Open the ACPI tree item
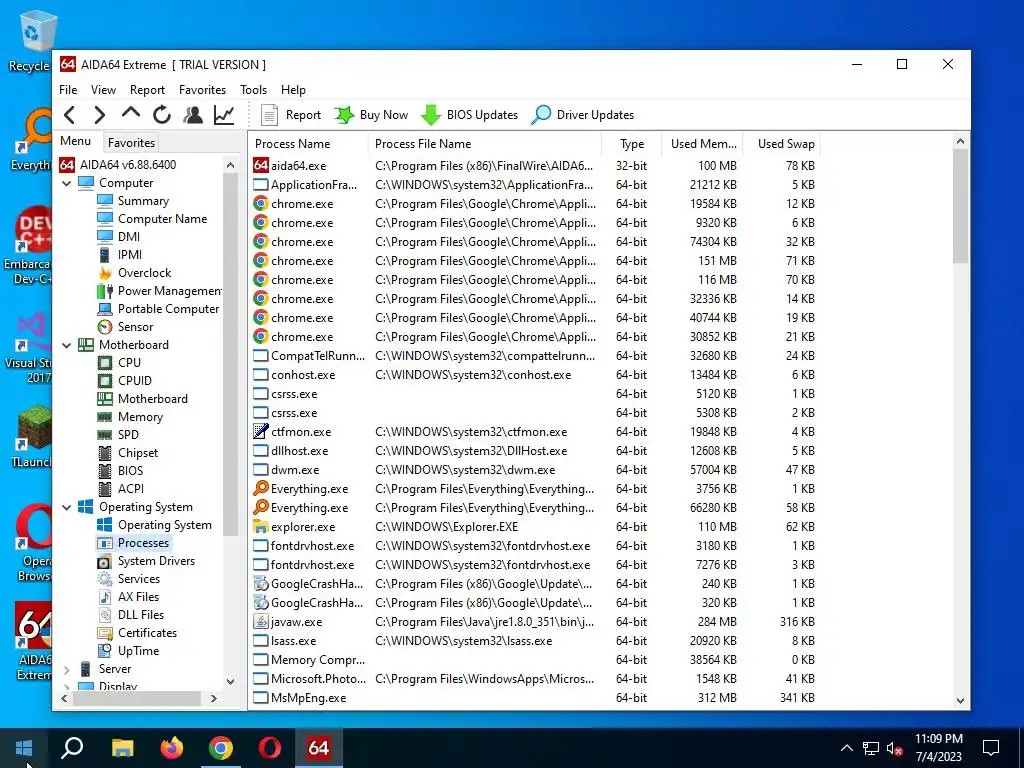1024x768 pixels. (120, 489)
